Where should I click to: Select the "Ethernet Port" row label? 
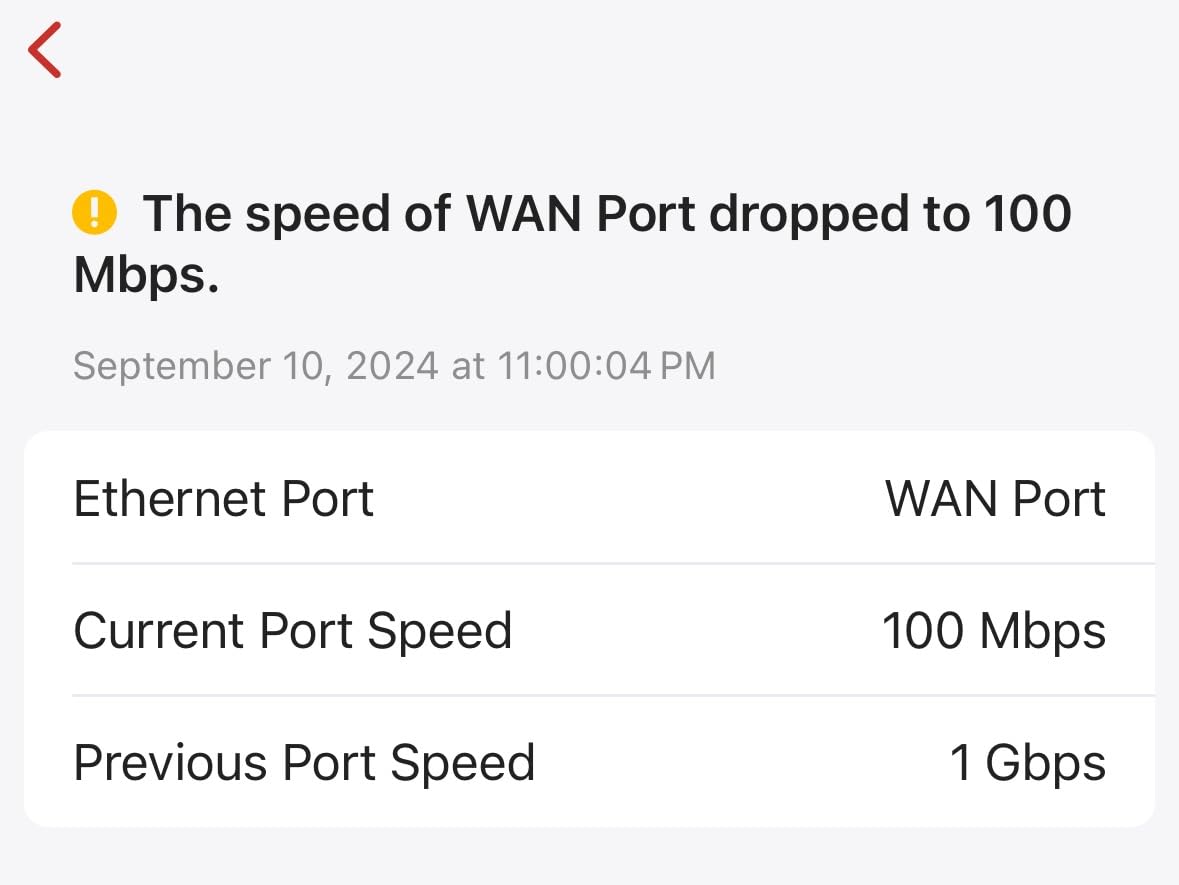coord(224,498)
